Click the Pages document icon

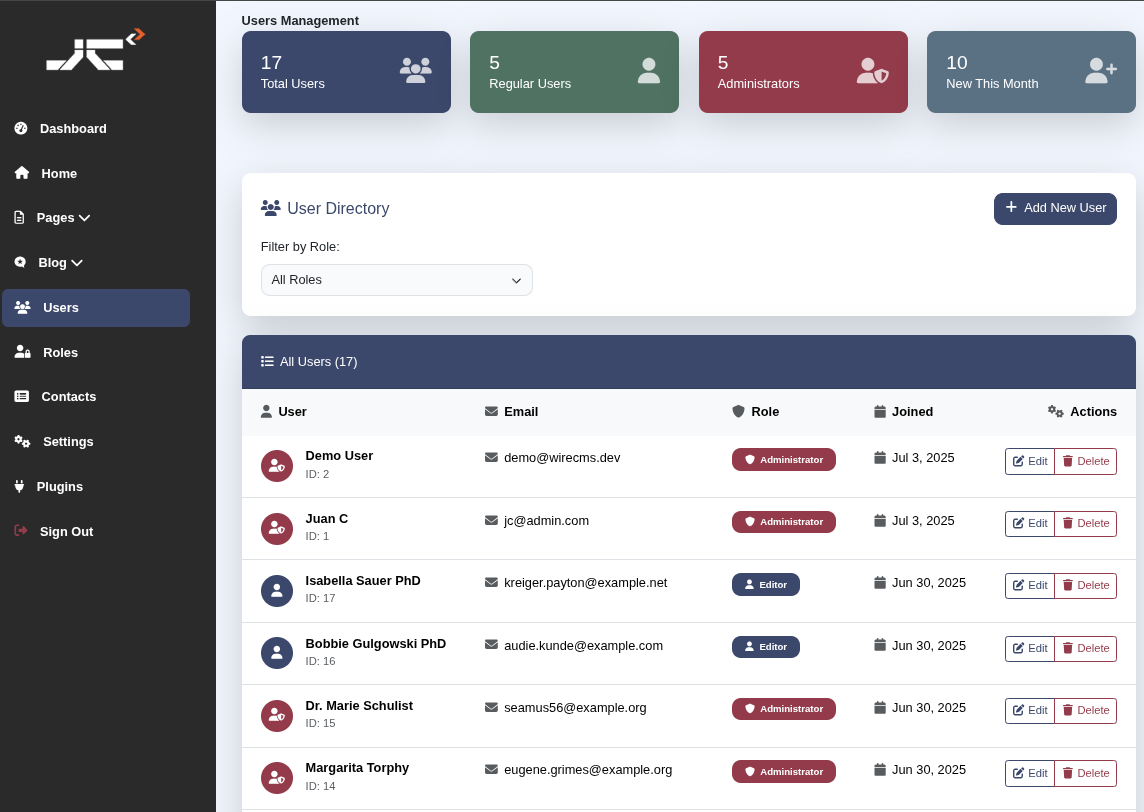(x=20, y=217)
